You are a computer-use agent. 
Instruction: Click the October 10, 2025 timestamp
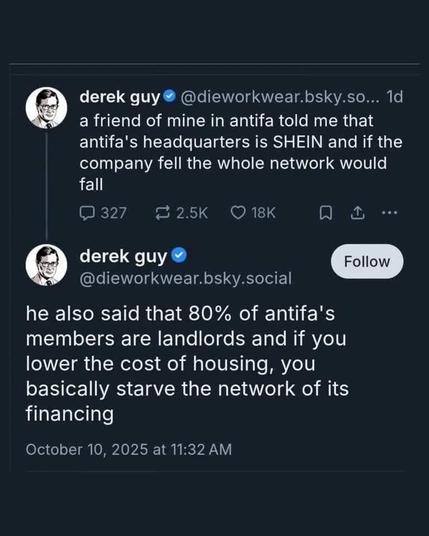(129, 449)
